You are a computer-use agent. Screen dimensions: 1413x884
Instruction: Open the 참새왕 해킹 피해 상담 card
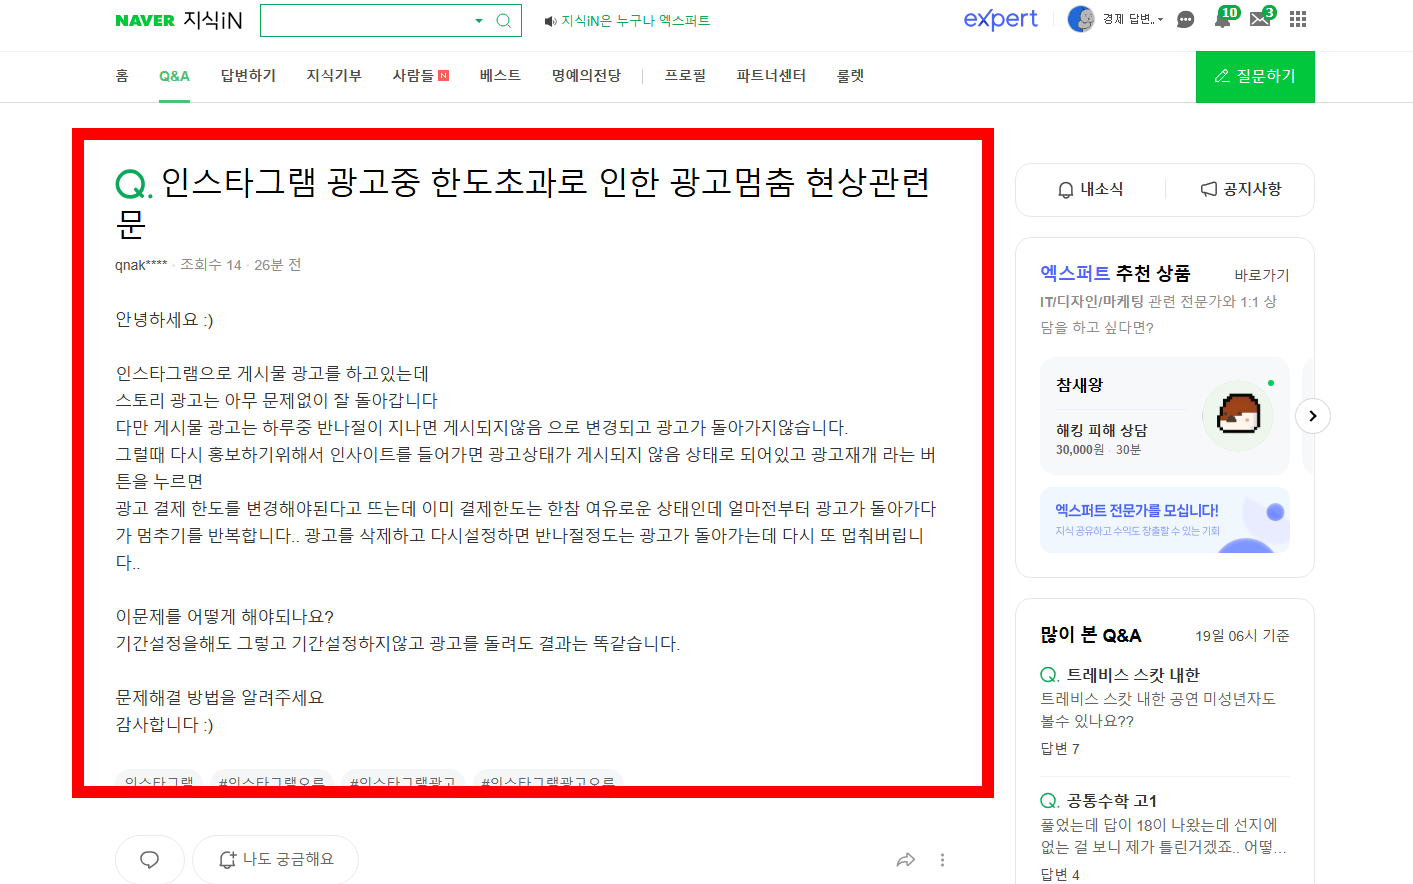pos(1164,416)
